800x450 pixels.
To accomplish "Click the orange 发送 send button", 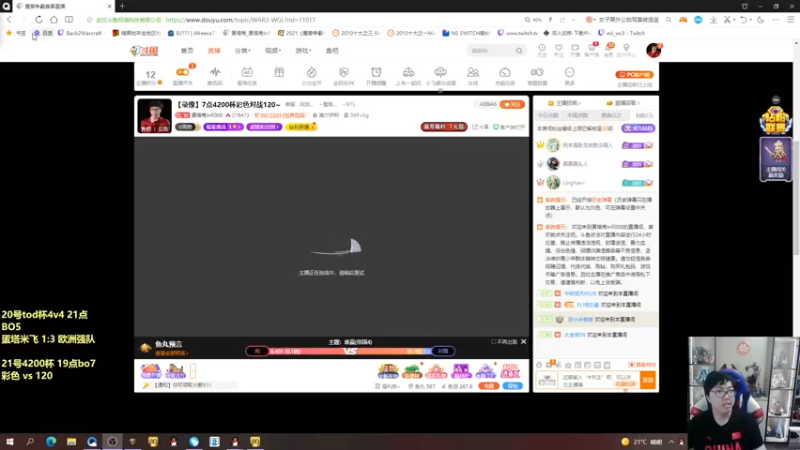I will [x=648, y=381].
